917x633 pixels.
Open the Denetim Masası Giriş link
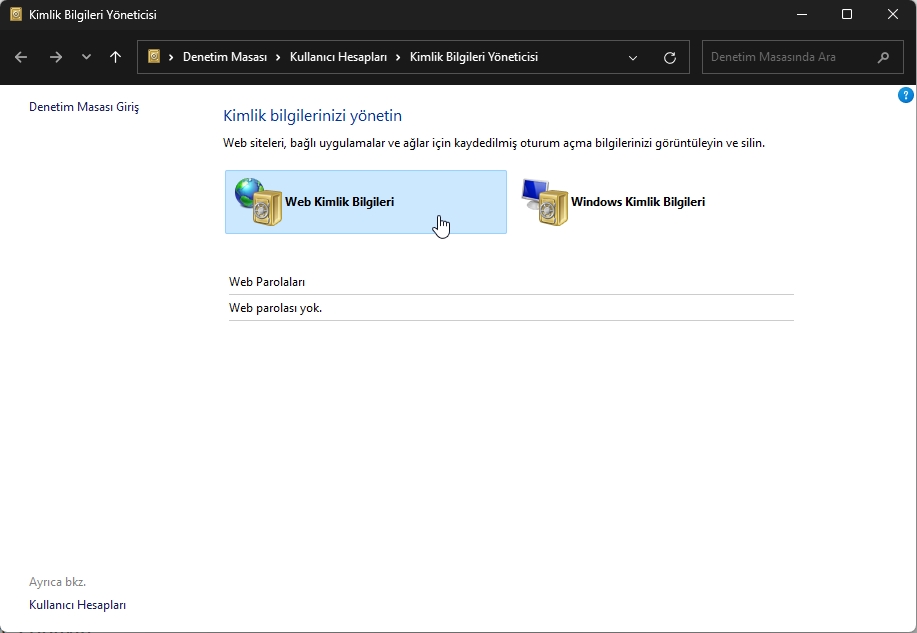[84, 107]
